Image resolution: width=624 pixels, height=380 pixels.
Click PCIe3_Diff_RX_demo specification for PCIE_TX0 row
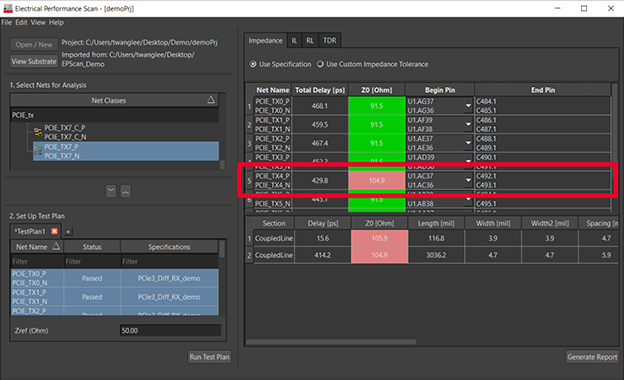pyautogui.click(x=169, y=278)
